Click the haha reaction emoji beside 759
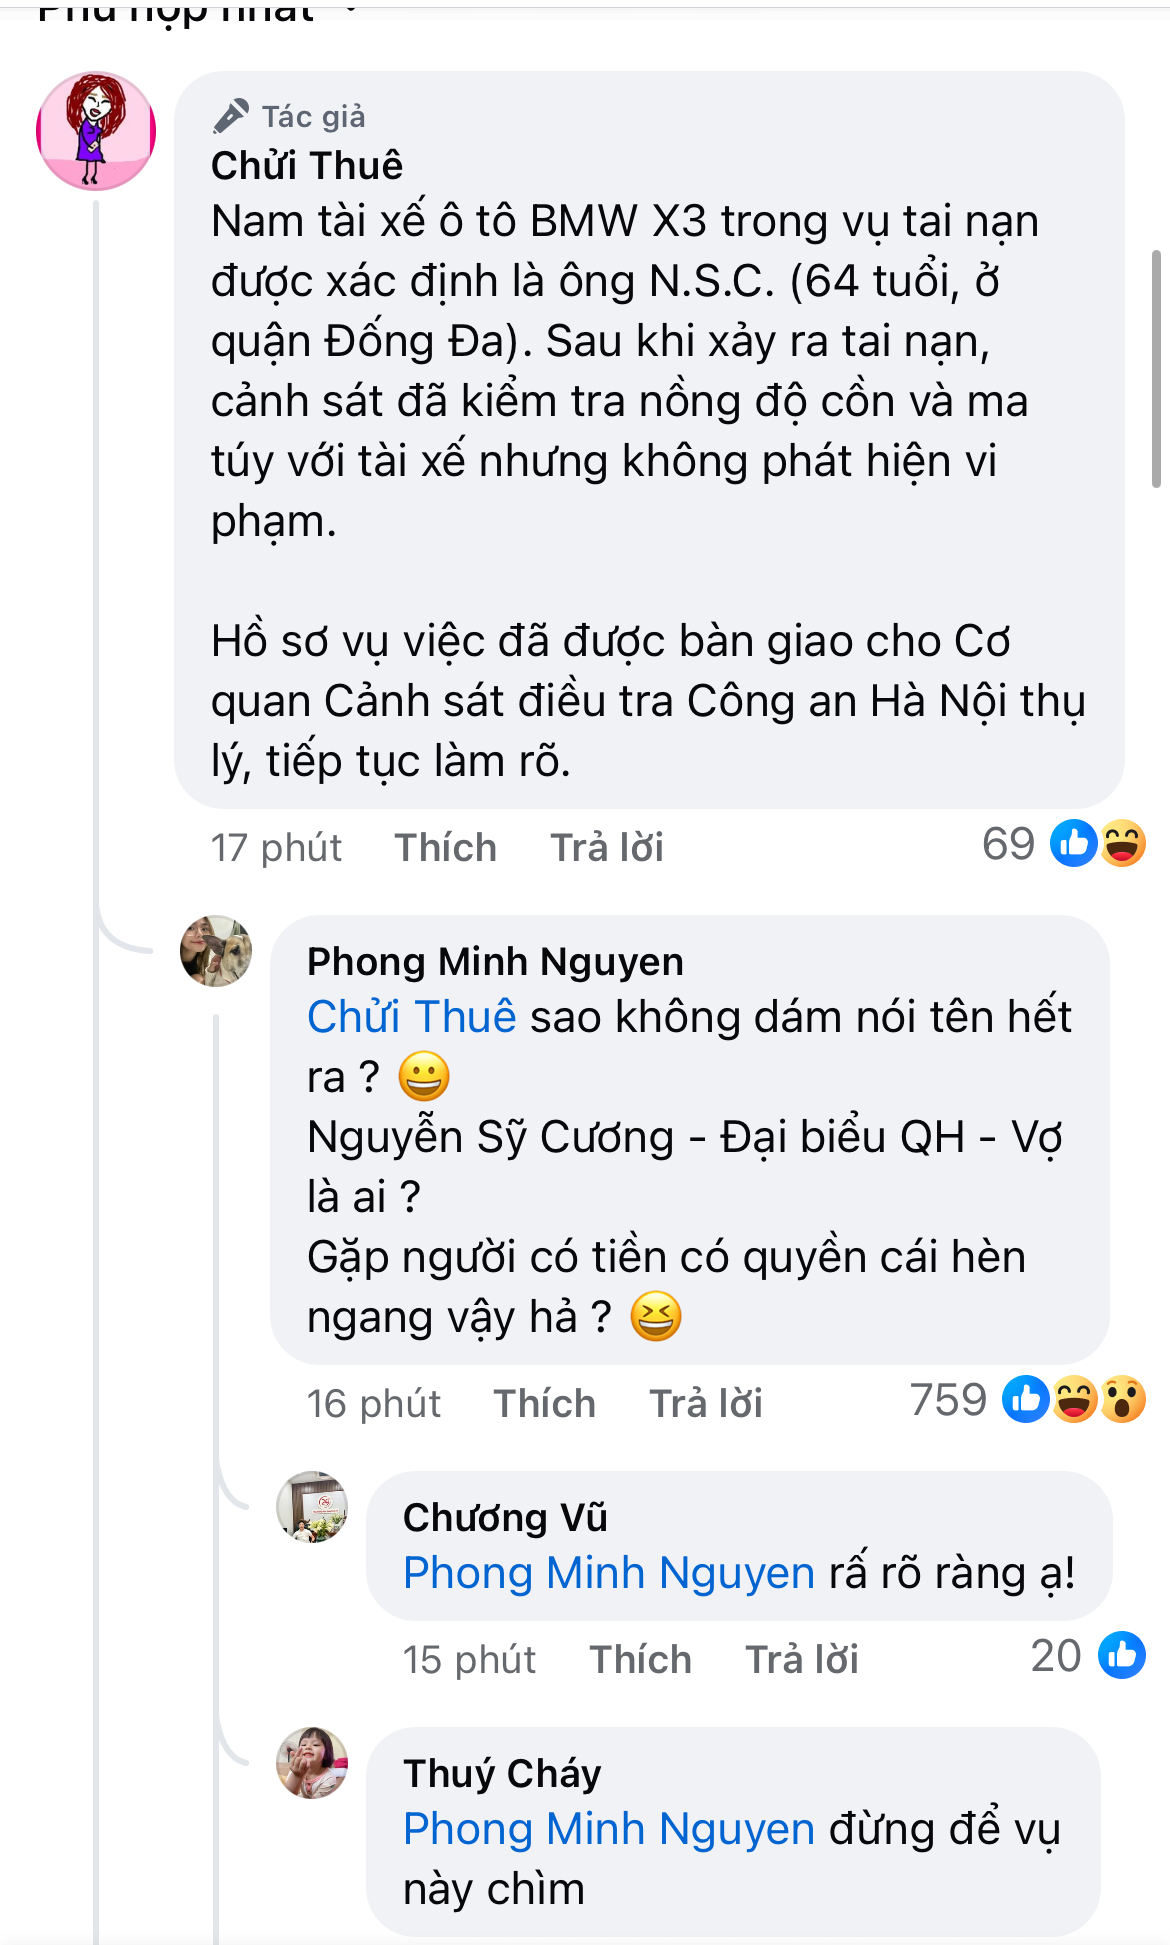The width and height of the screenshot is (1170, 1945). [x=1075, y=1399]
